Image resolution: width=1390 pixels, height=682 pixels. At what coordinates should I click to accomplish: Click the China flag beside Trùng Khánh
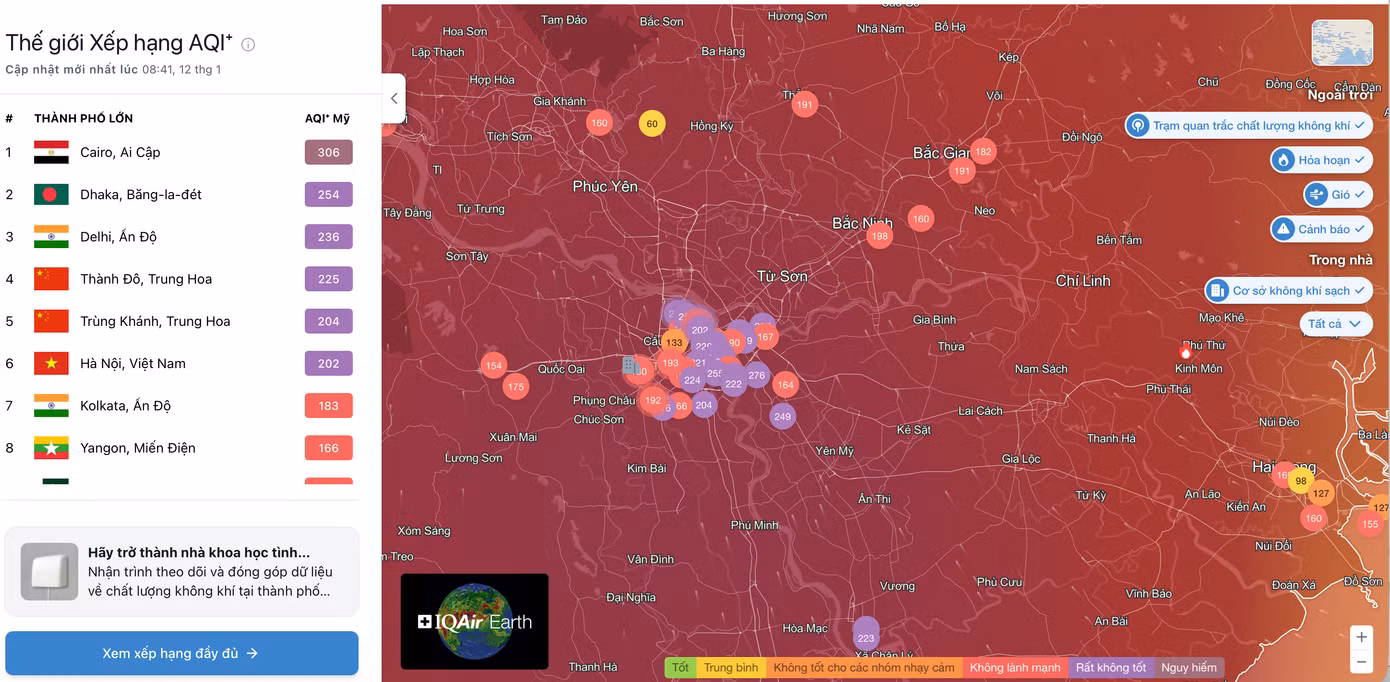point(51,321)
